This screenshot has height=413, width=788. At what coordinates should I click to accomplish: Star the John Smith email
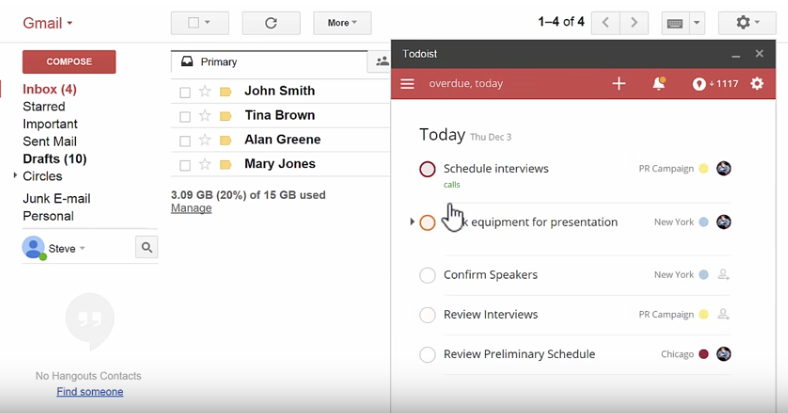pos(205,91)
